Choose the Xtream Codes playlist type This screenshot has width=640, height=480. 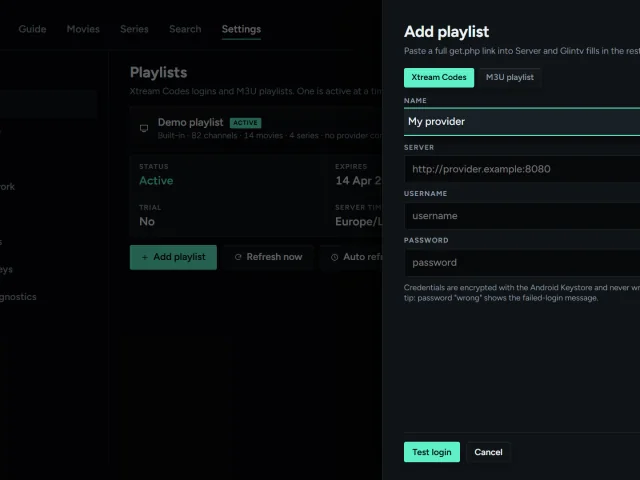pos(439,78)
